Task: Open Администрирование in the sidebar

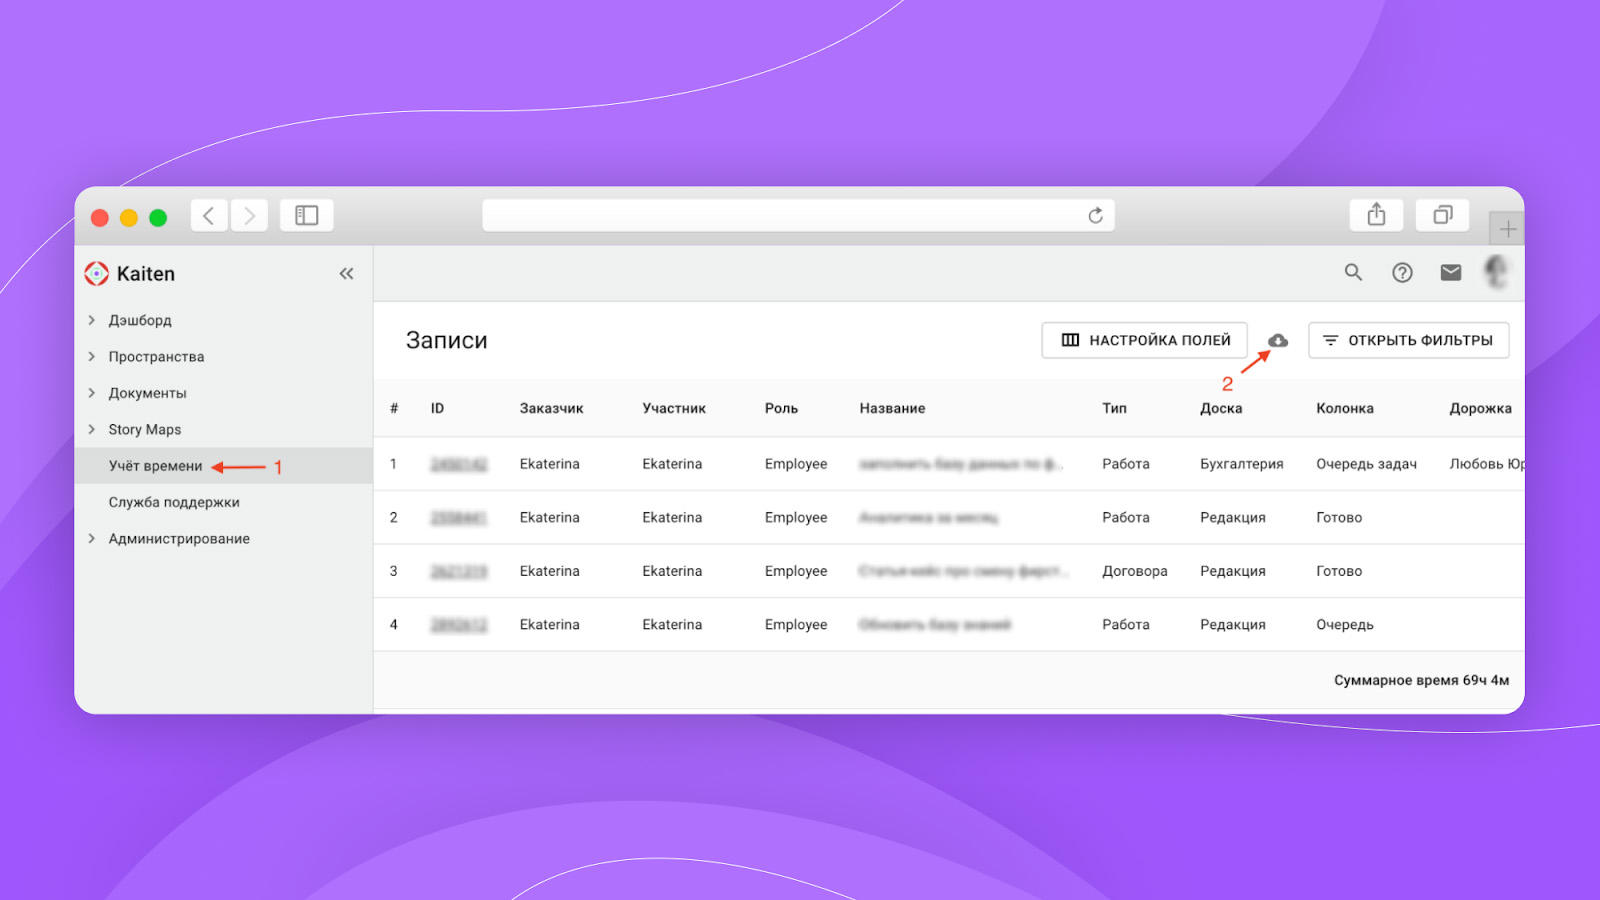Action: click(x=179, y=538)
